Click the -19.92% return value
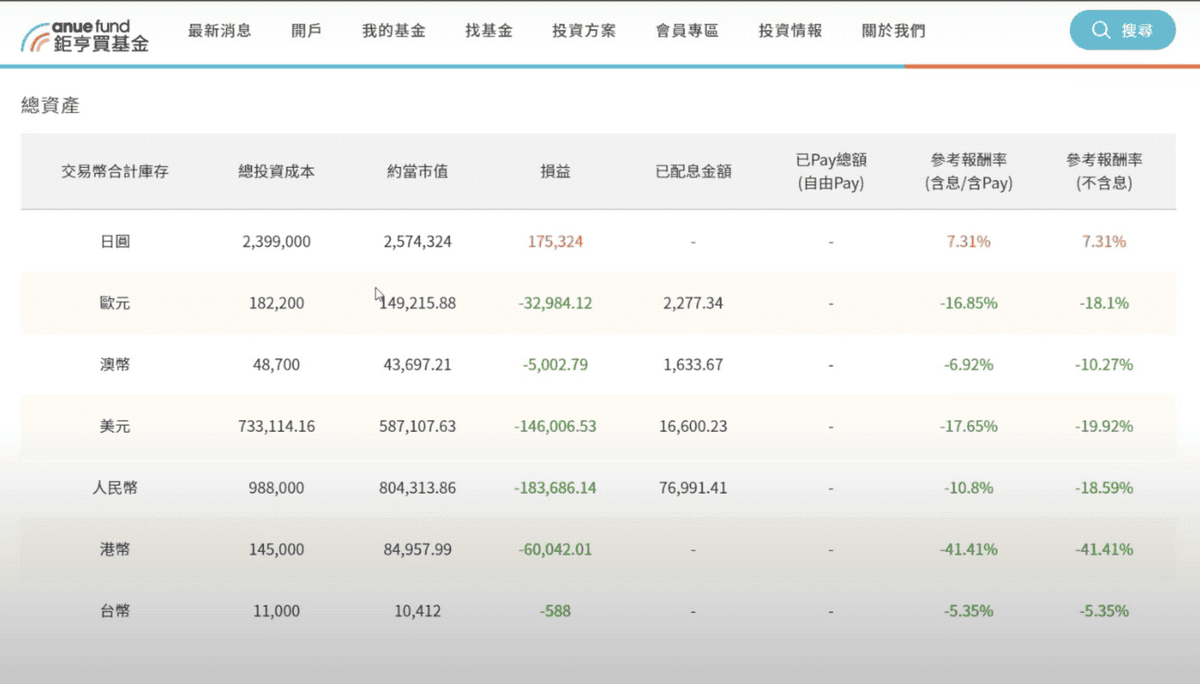 coord(1105,426)
